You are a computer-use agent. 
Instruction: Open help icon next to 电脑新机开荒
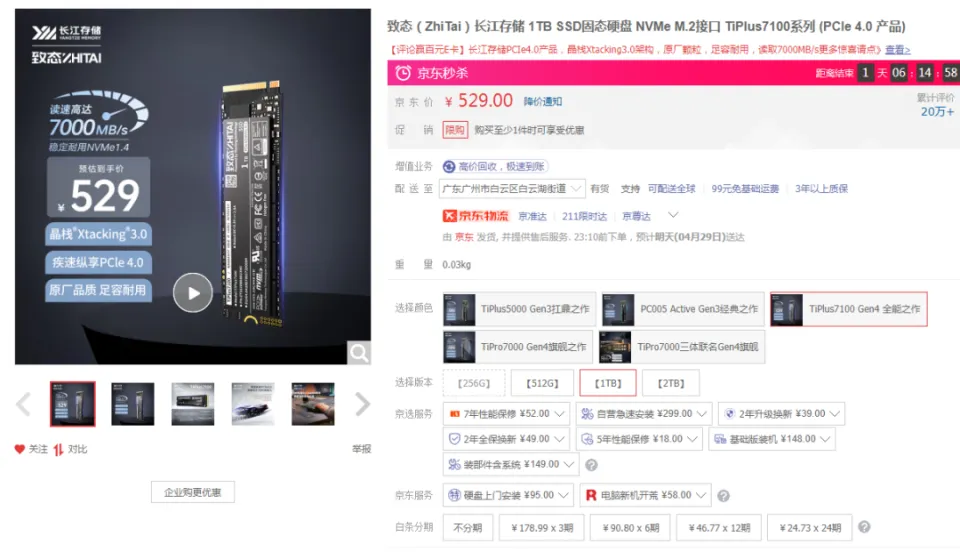[723, 496]
